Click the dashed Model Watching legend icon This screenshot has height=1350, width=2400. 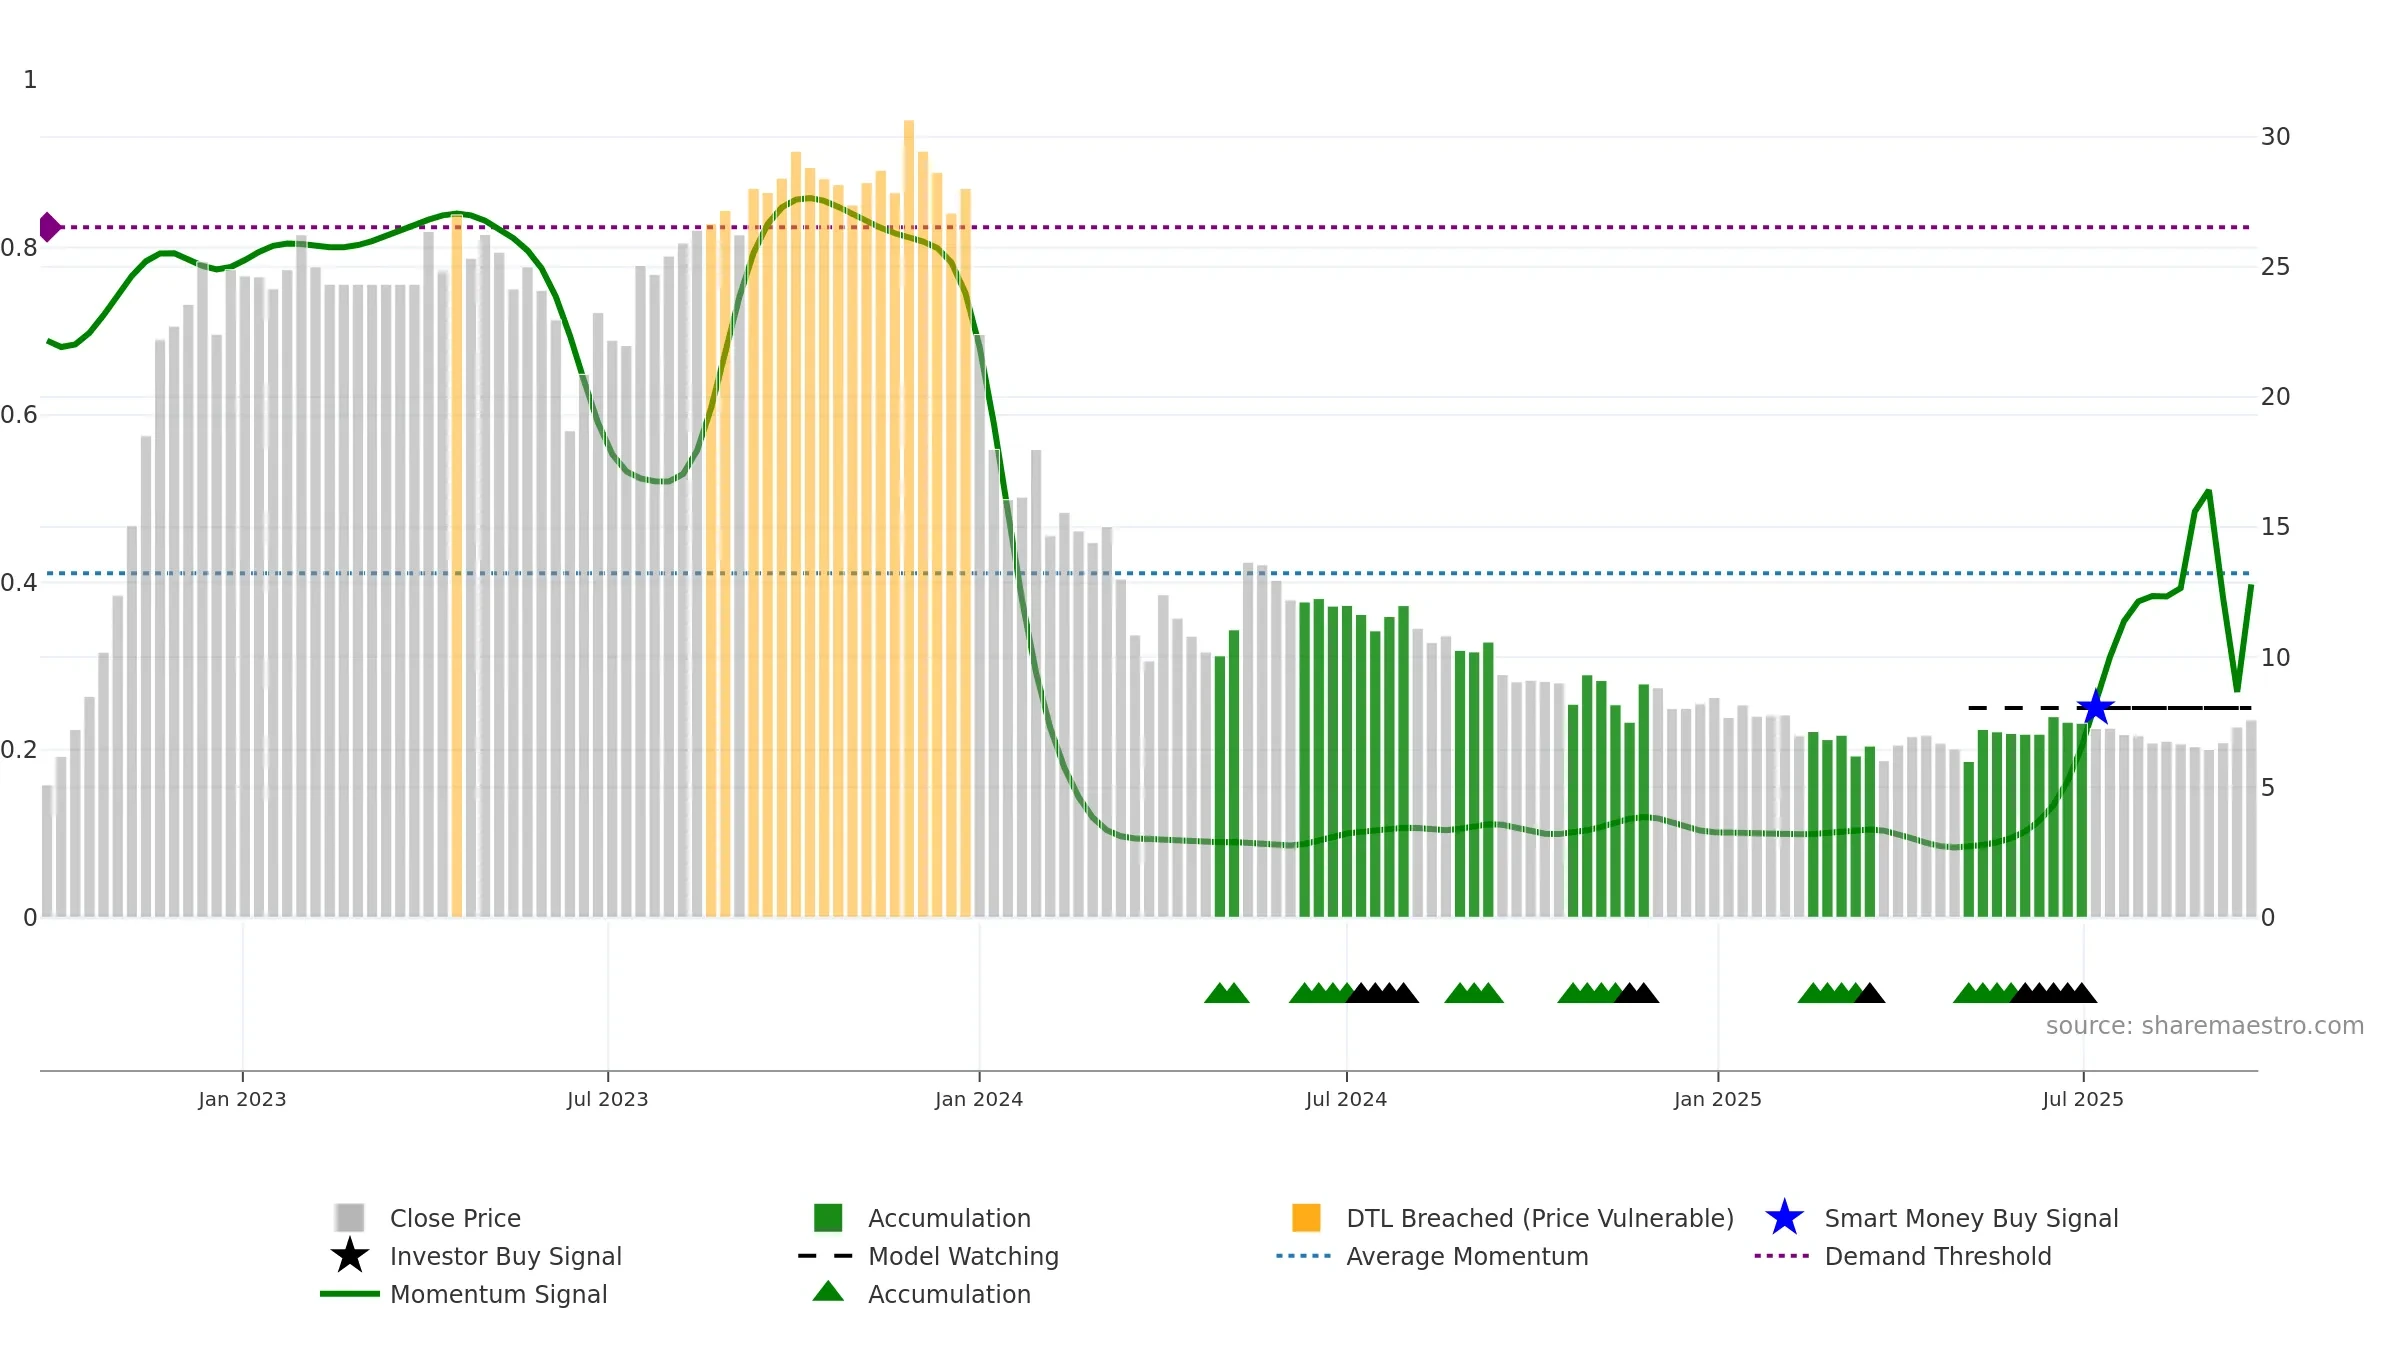click(x=825, y=1256)
